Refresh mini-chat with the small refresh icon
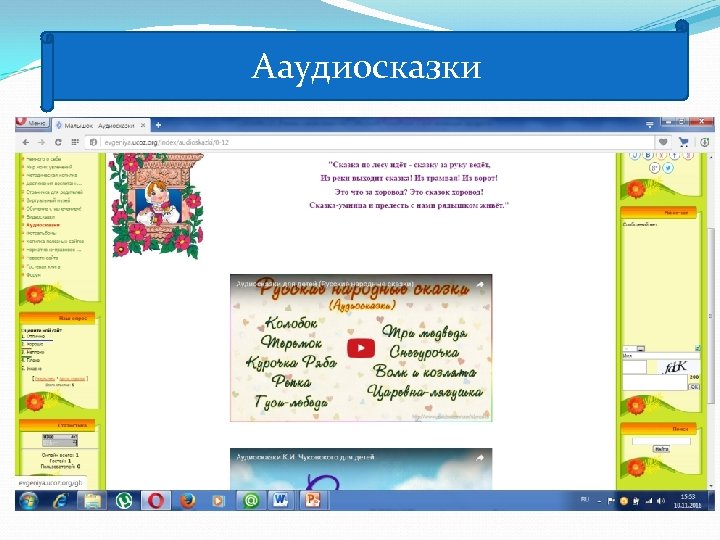This screenshot has width=720, height=540. click(x=698, y=349)
